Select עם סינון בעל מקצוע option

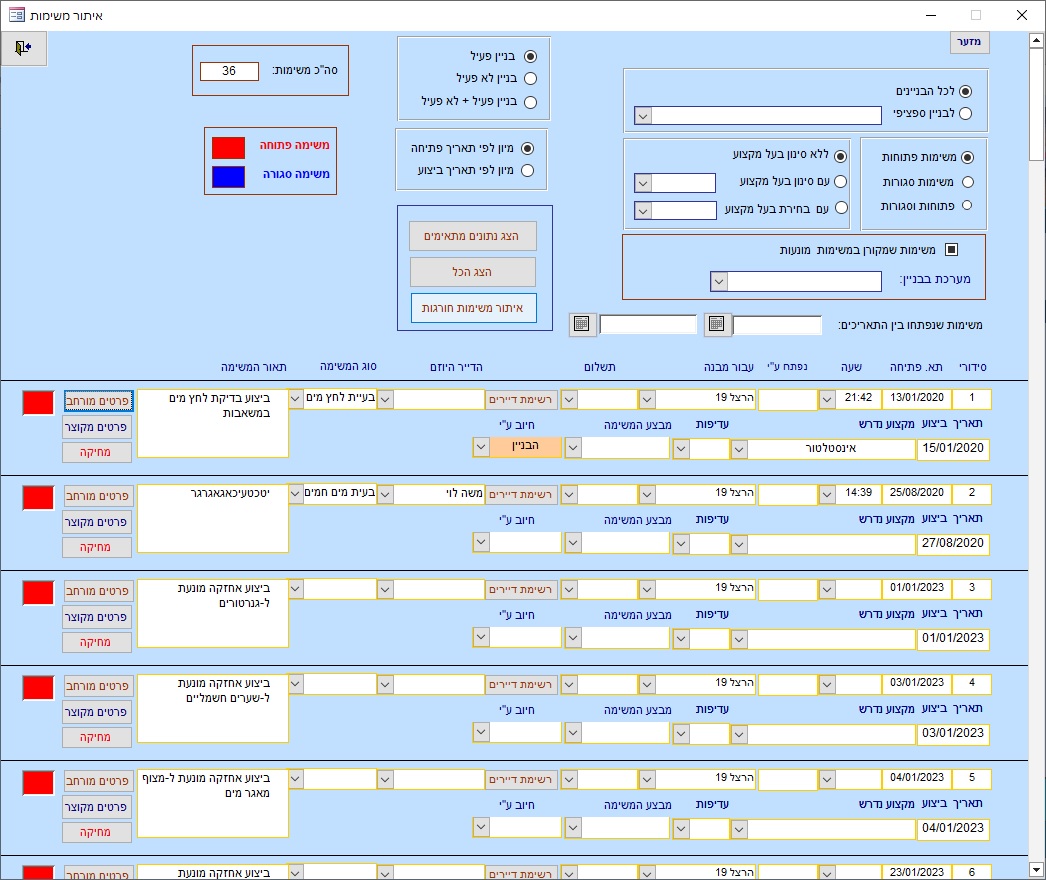click(841, 181)
